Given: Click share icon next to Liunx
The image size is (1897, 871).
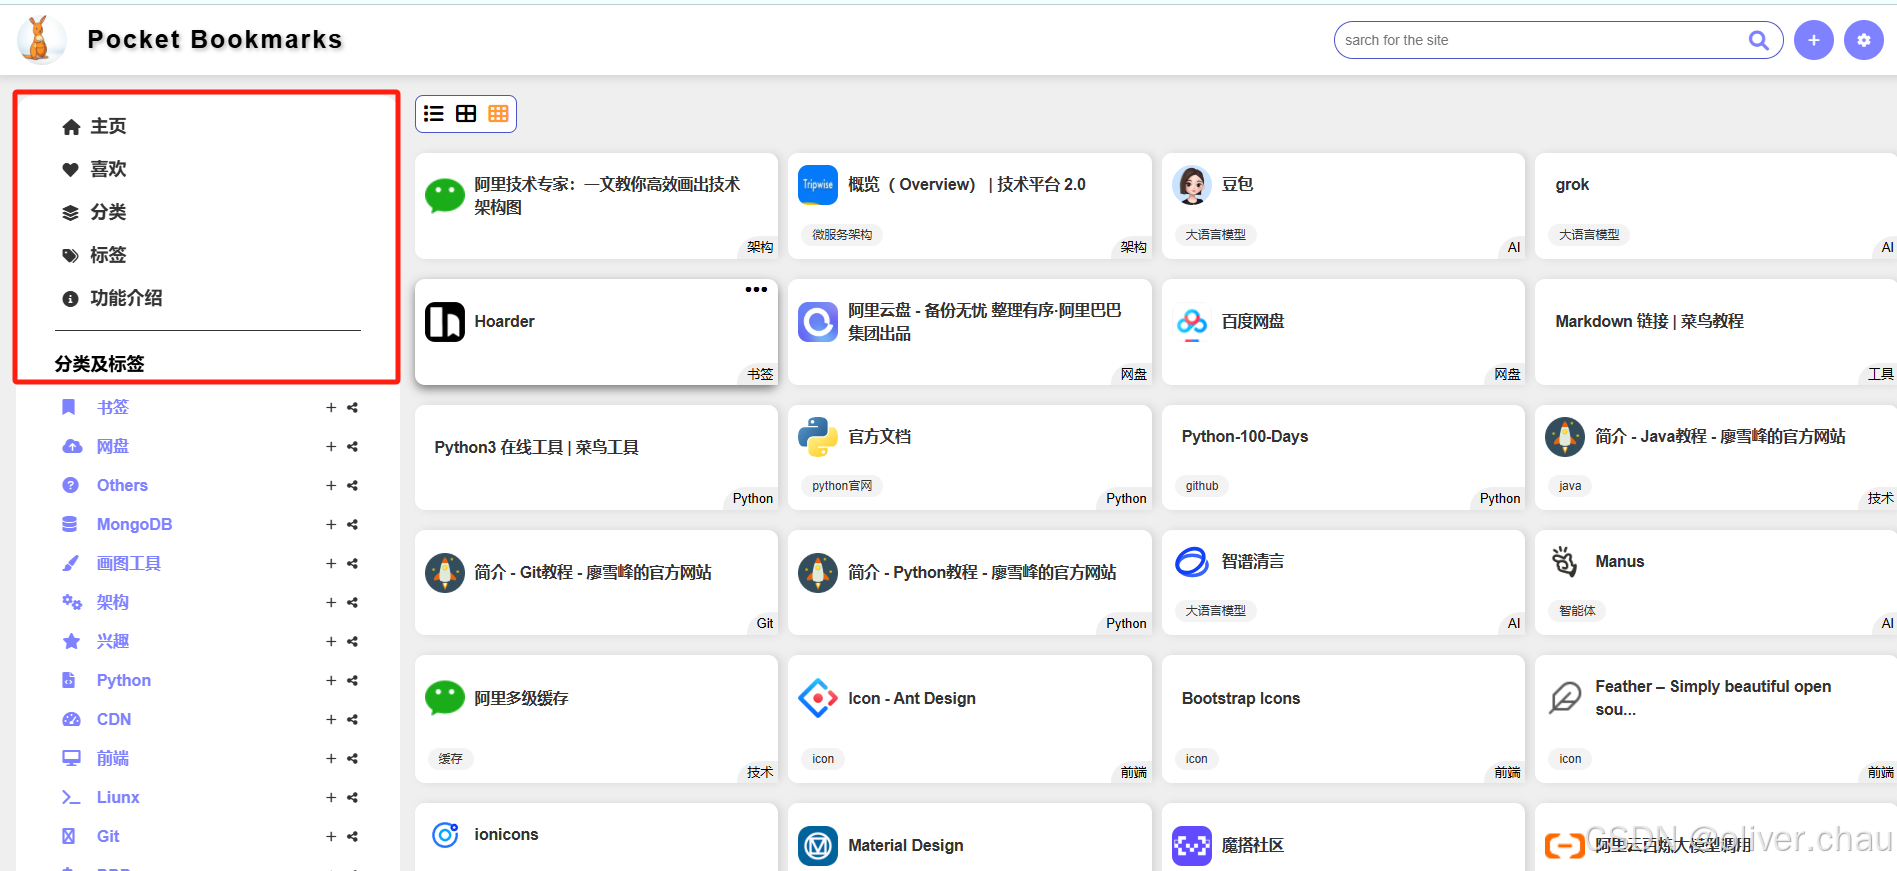Looking at the screenshot, I should click(352, 797).
